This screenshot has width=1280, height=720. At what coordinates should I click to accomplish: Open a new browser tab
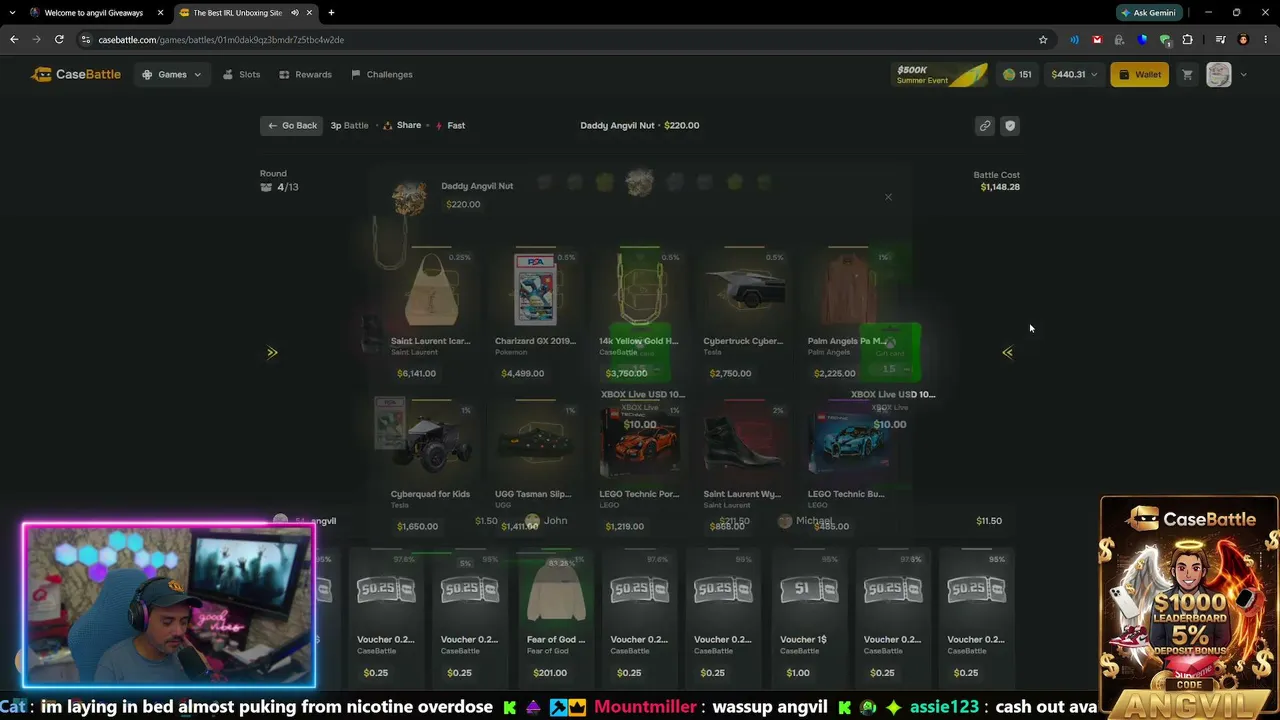[x=331, y=13]
